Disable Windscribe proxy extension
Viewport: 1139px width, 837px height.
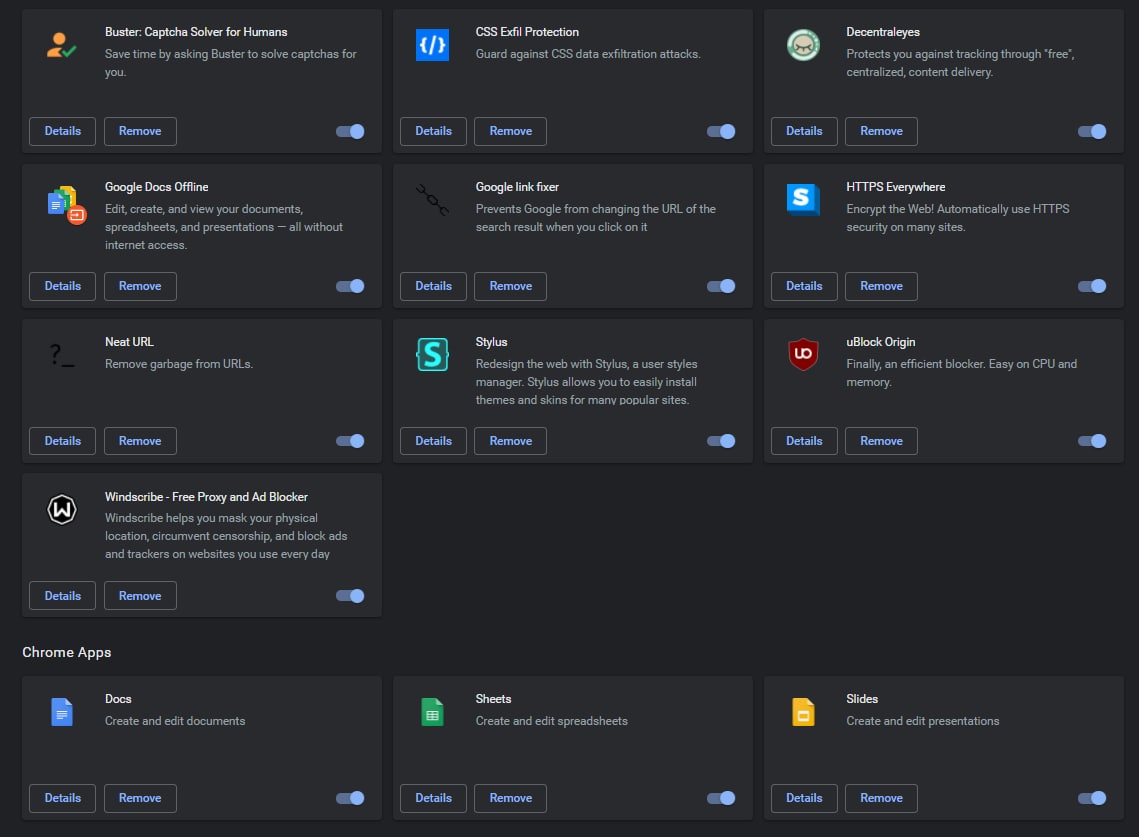pyautogui.click(x=350, y=596)
